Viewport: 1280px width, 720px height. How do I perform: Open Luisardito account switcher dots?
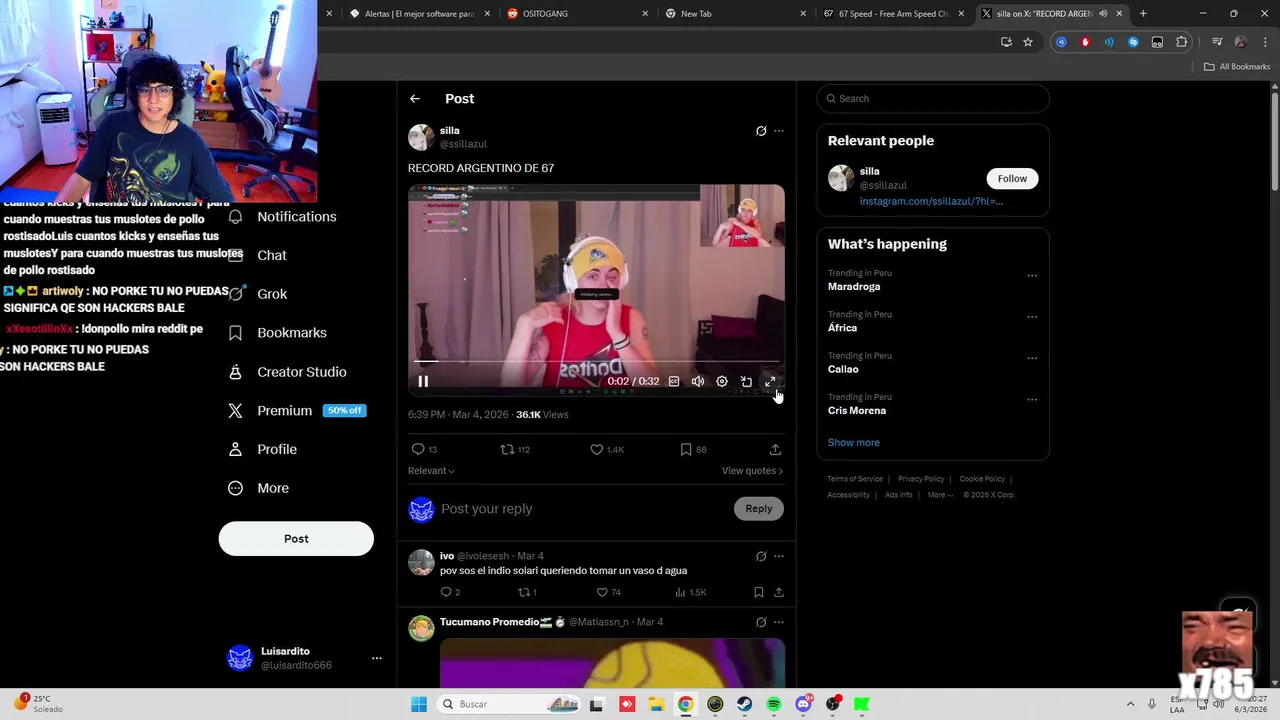click(377, 658)
